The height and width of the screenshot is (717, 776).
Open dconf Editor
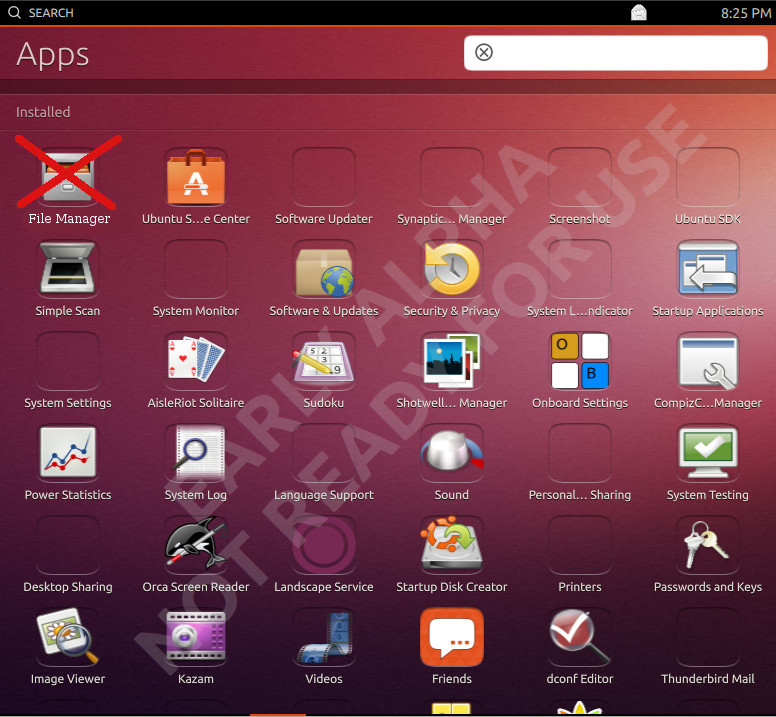click(x=580, y=637)
